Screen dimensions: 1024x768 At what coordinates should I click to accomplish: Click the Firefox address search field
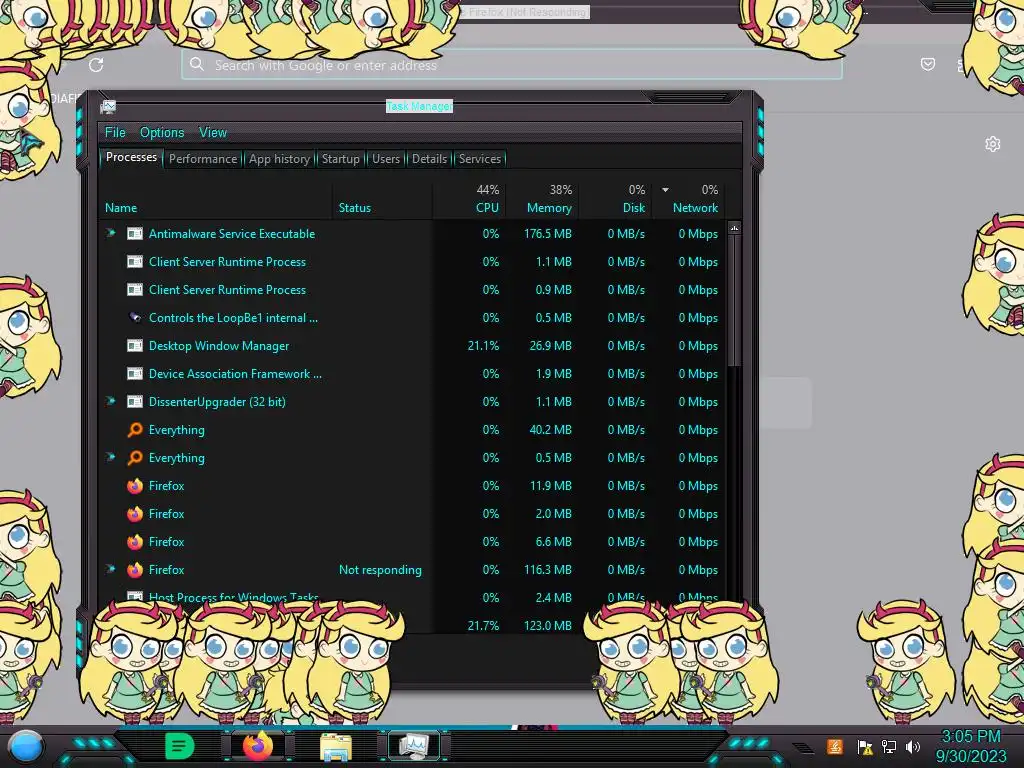point(511,65)
